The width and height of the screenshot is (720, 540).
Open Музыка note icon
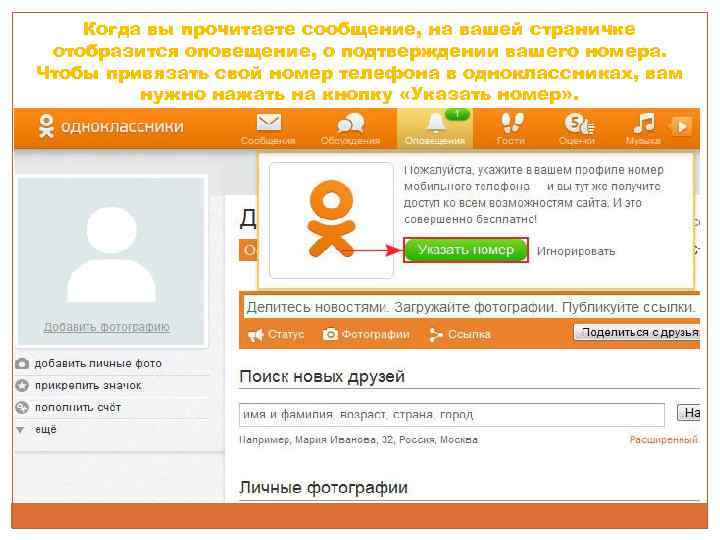pos(644,123)
